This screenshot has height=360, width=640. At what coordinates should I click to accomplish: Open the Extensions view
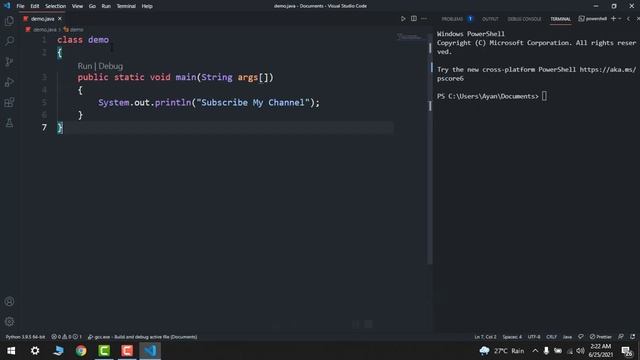click(x=9, y=102)
